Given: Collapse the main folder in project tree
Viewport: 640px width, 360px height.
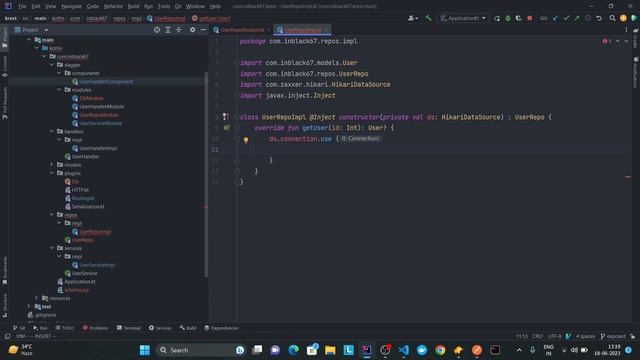Looking at the screenshot, I should click(29, 40).
